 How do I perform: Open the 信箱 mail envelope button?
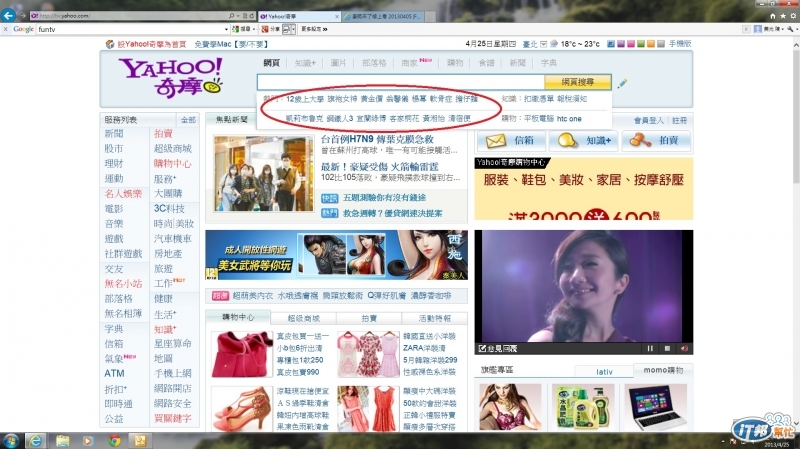[510, 140]
